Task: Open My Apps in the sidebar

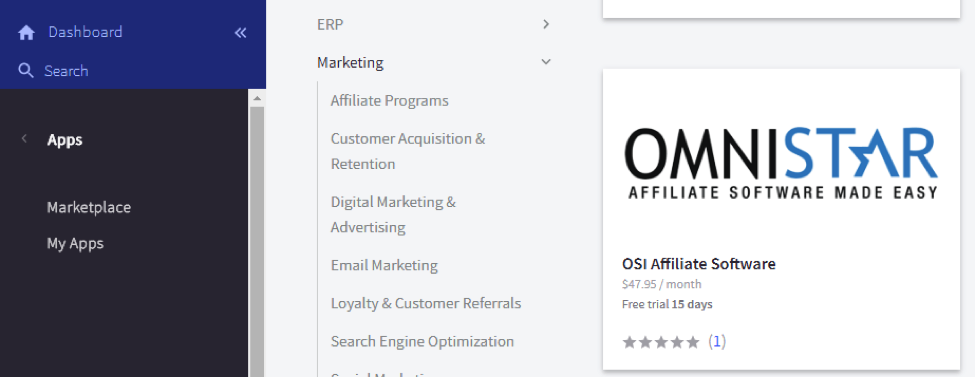Action: point(75,243)
